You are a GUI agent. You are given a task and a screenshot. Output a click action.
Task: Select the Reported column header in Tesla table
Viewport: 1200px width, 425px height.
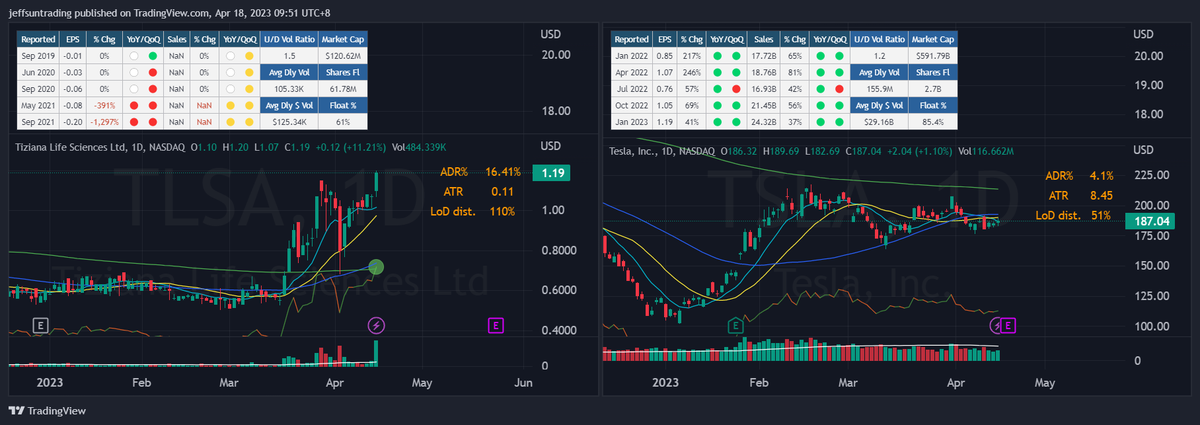point(631,38)
